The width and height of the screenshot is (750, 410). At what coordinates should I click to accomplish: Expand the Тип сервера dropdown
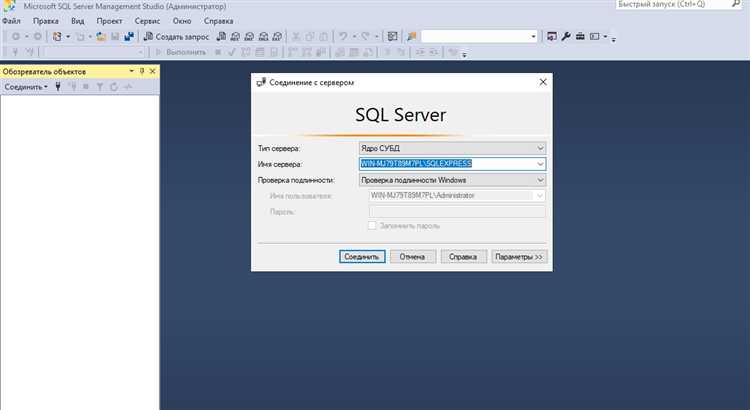(x=540, y=148)
